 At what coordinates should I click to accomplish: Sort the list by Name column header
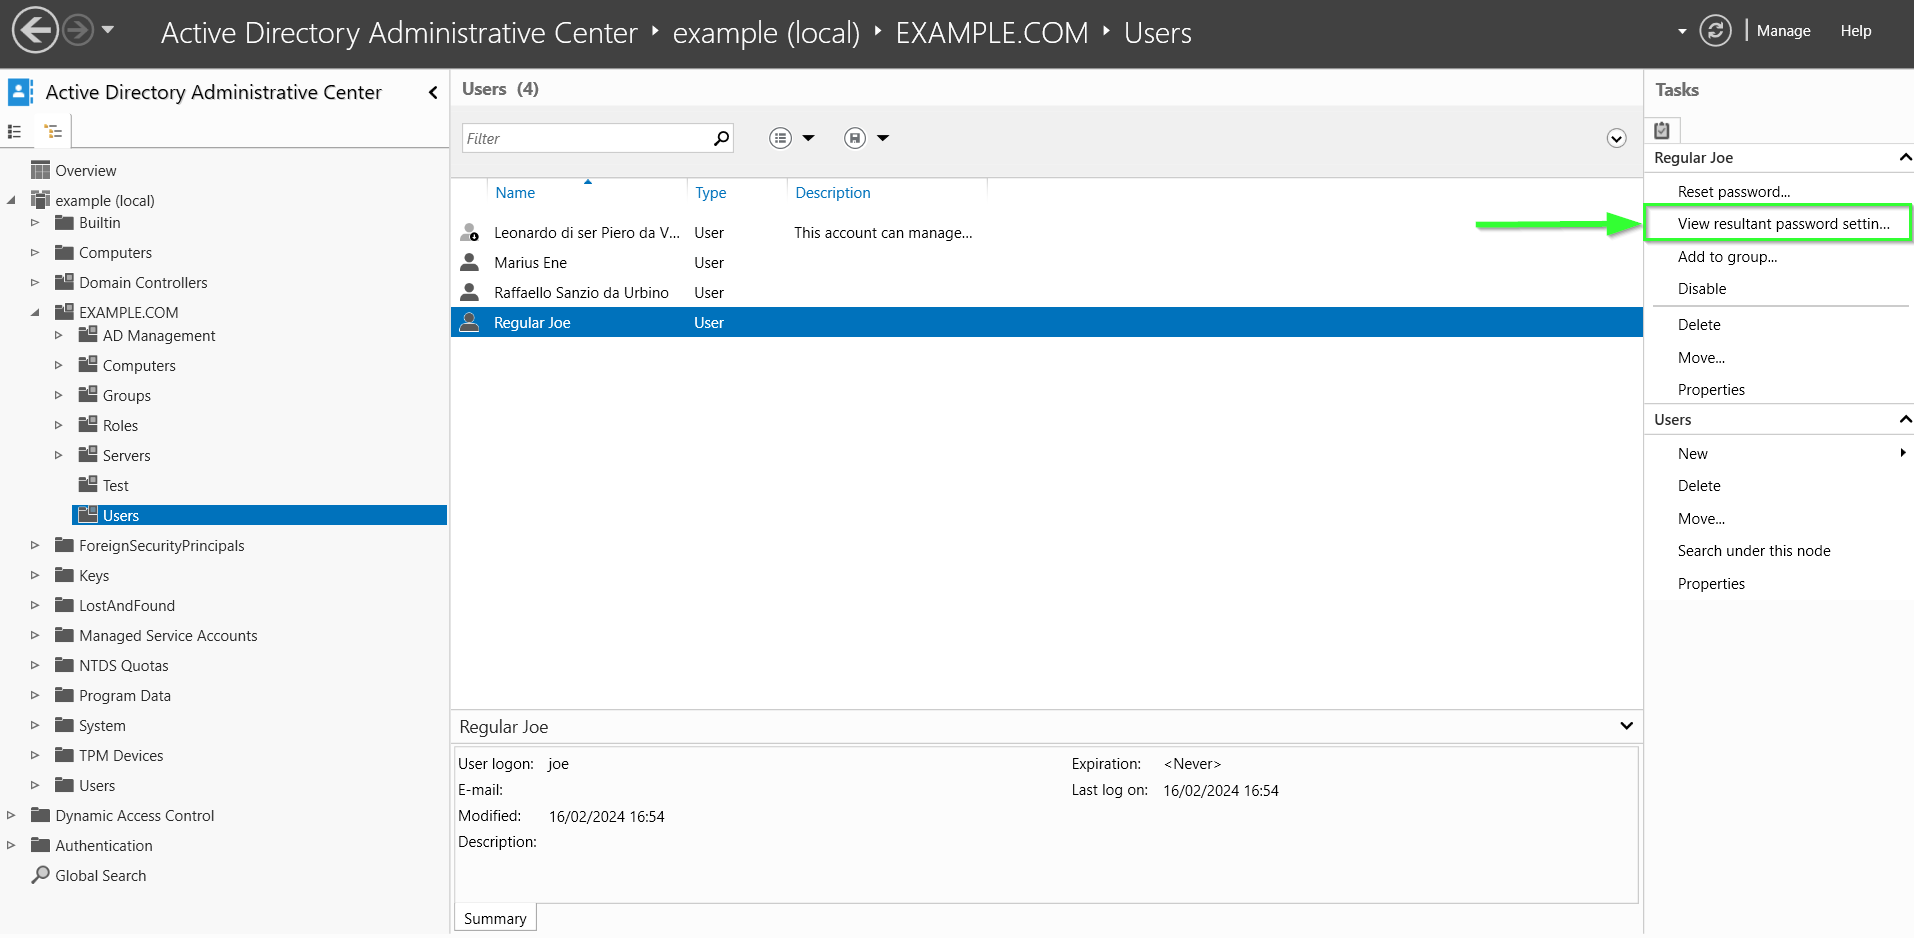(x=515, y=193)
